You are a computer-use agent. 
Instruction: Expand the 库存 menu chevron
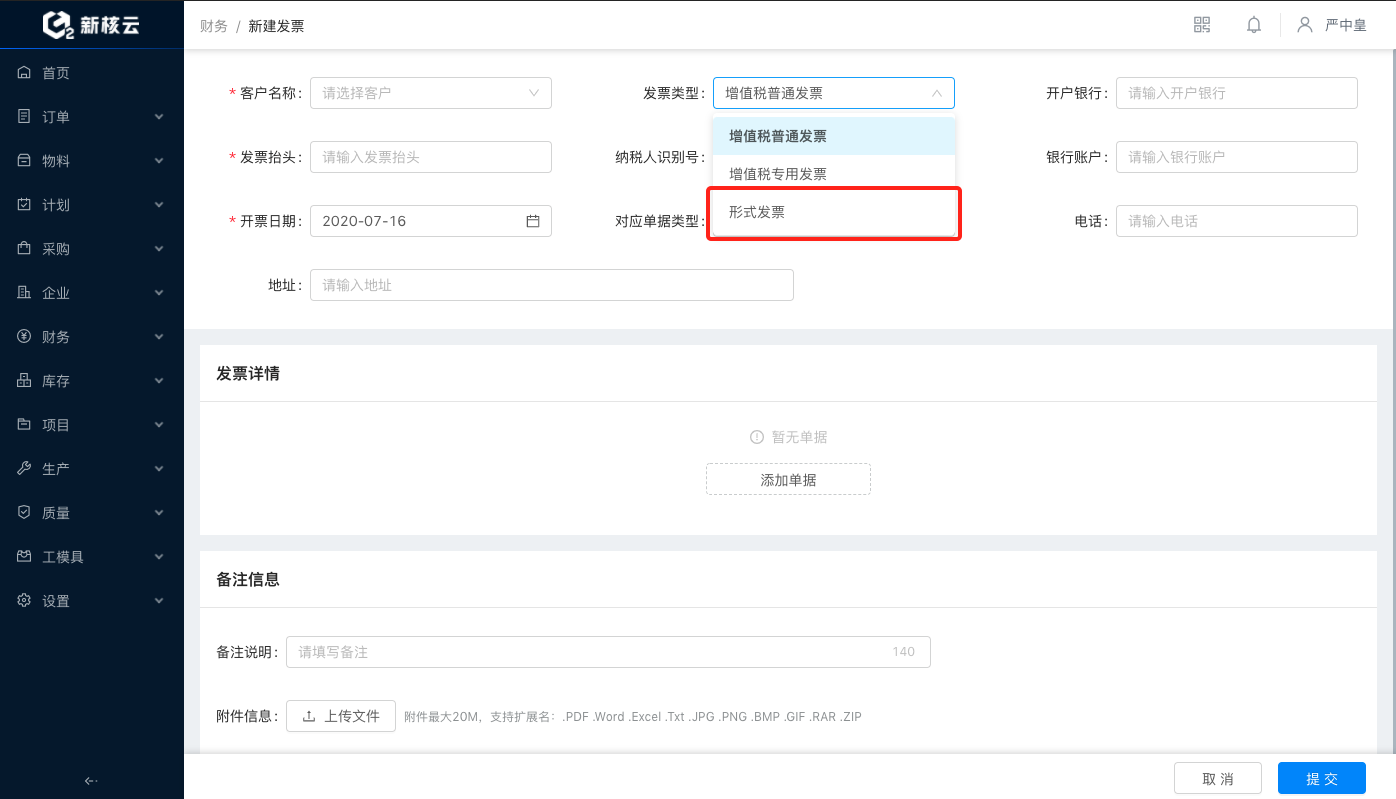(159, 381)
